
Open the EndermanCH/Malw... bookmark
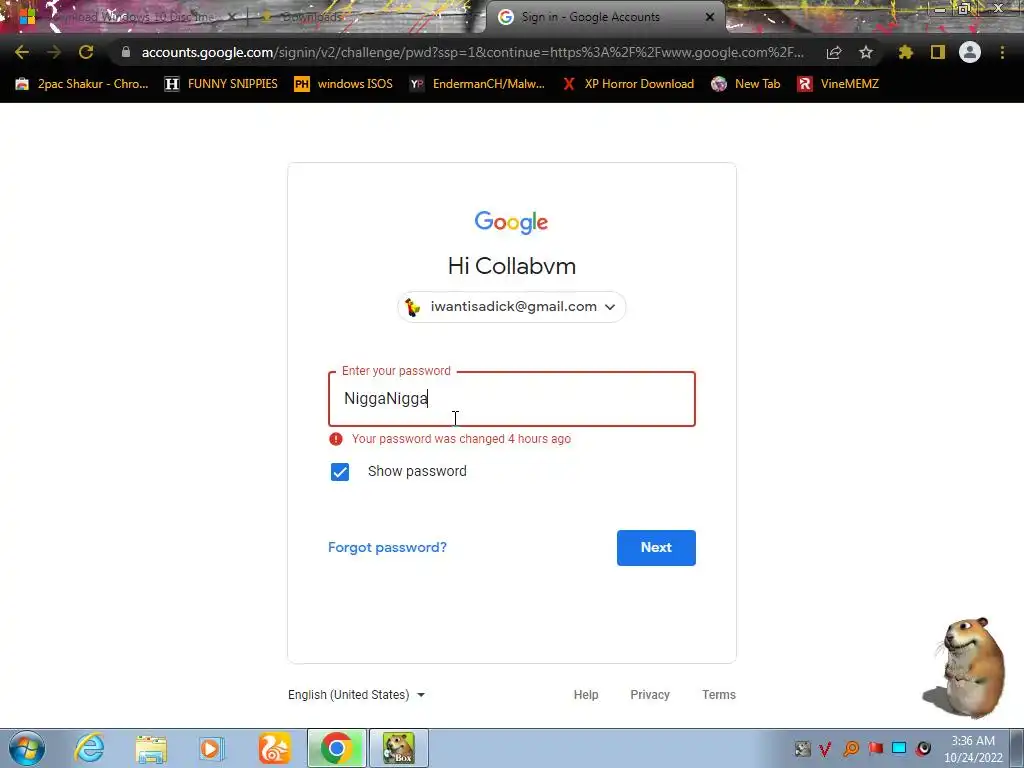pos(477,84)
